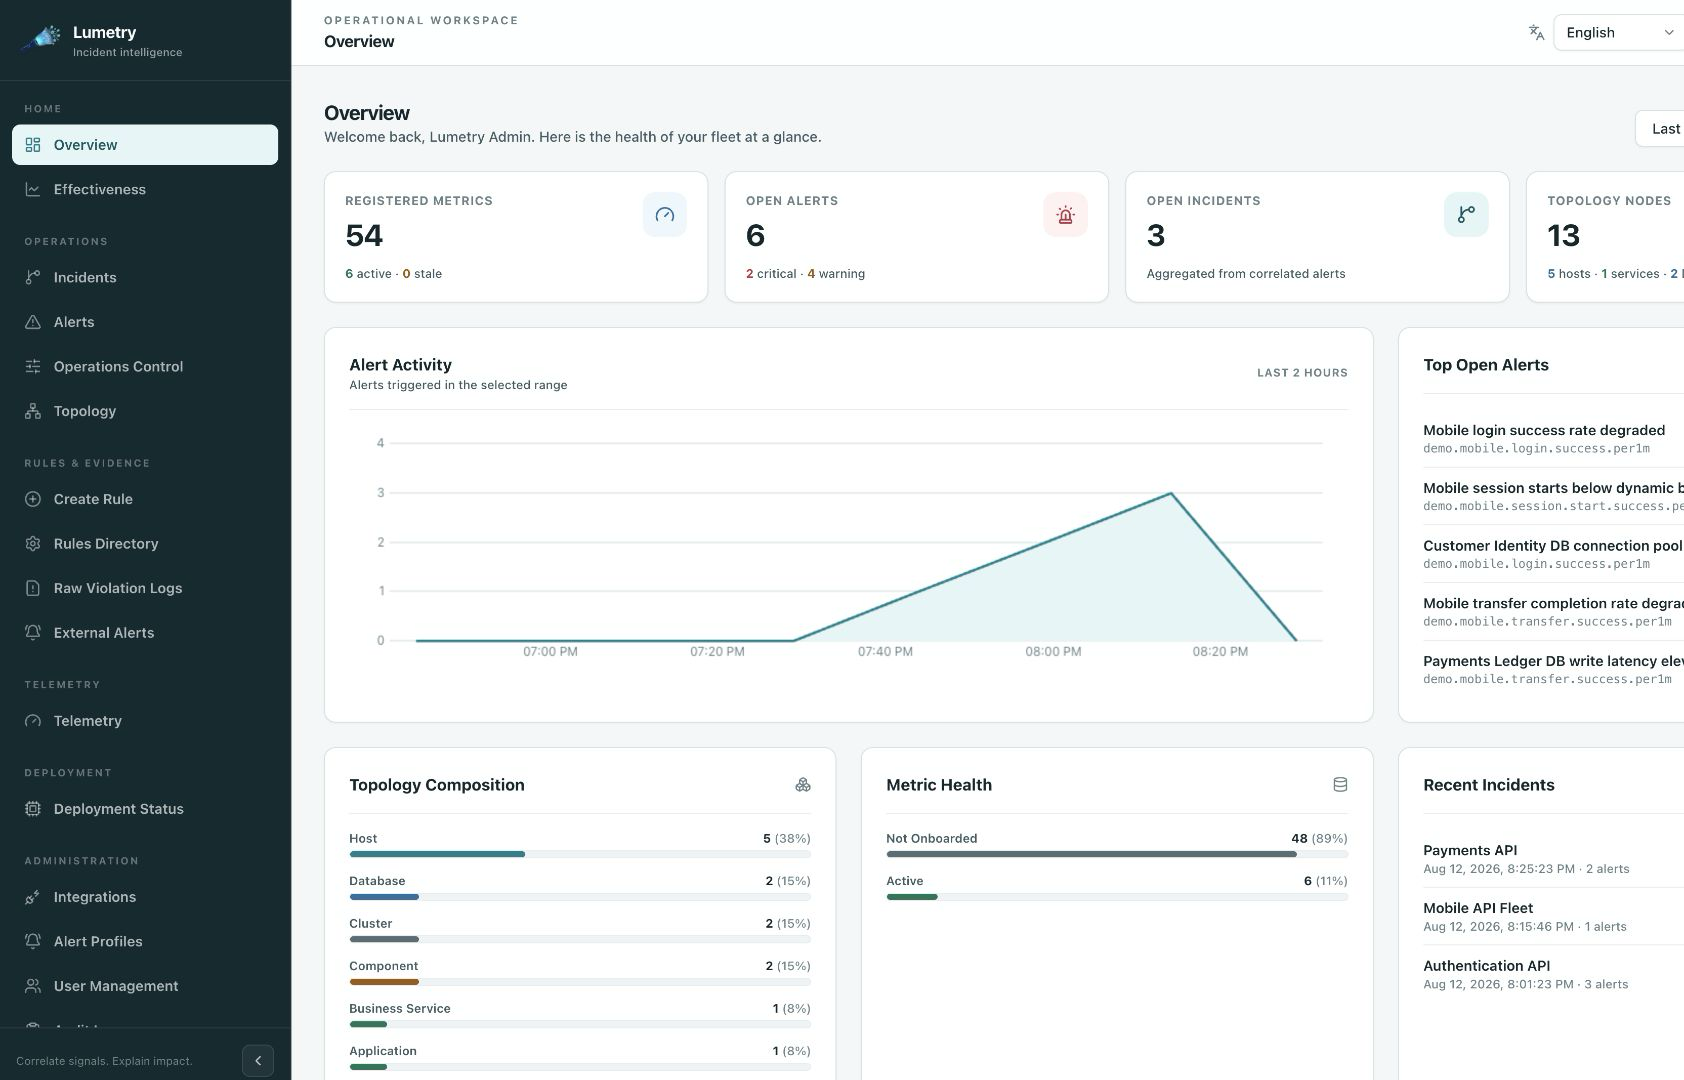Collapse the sidebar with the chevron button
This screenshot has width=1684, height=1080.
258,1060
